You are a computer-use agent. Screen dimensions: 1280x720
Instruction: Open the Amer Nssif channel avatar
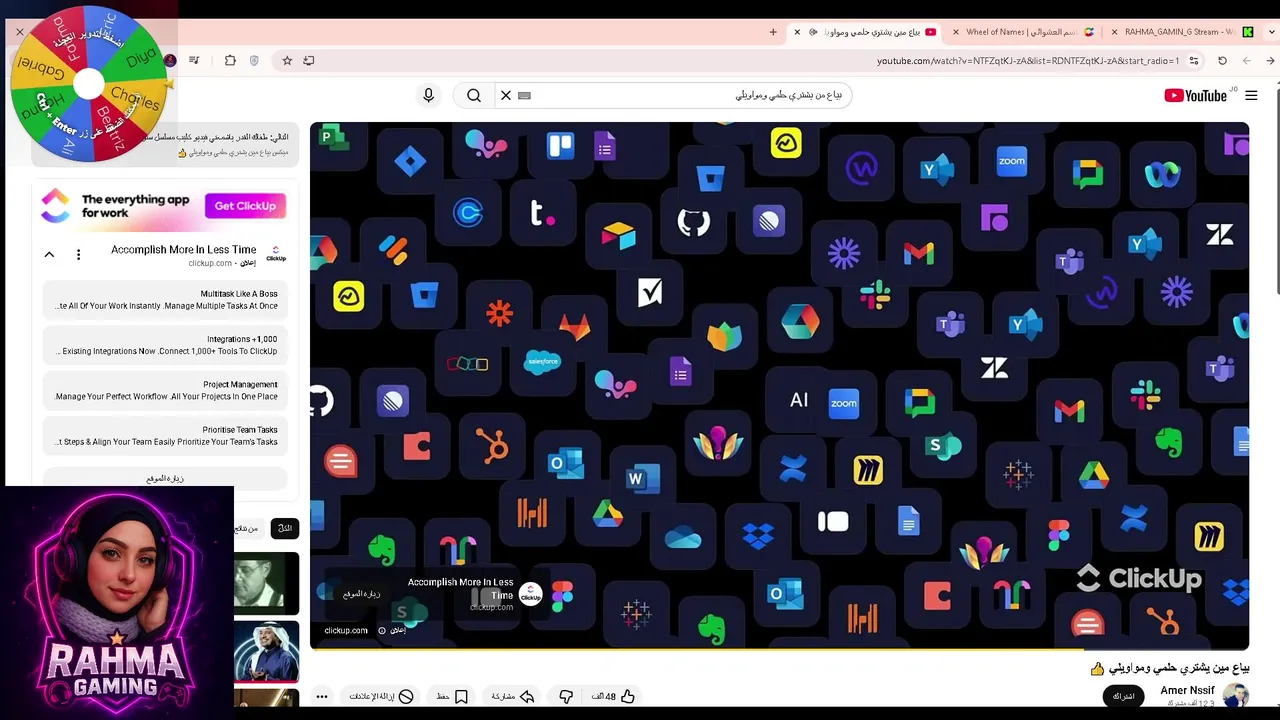1236,696
